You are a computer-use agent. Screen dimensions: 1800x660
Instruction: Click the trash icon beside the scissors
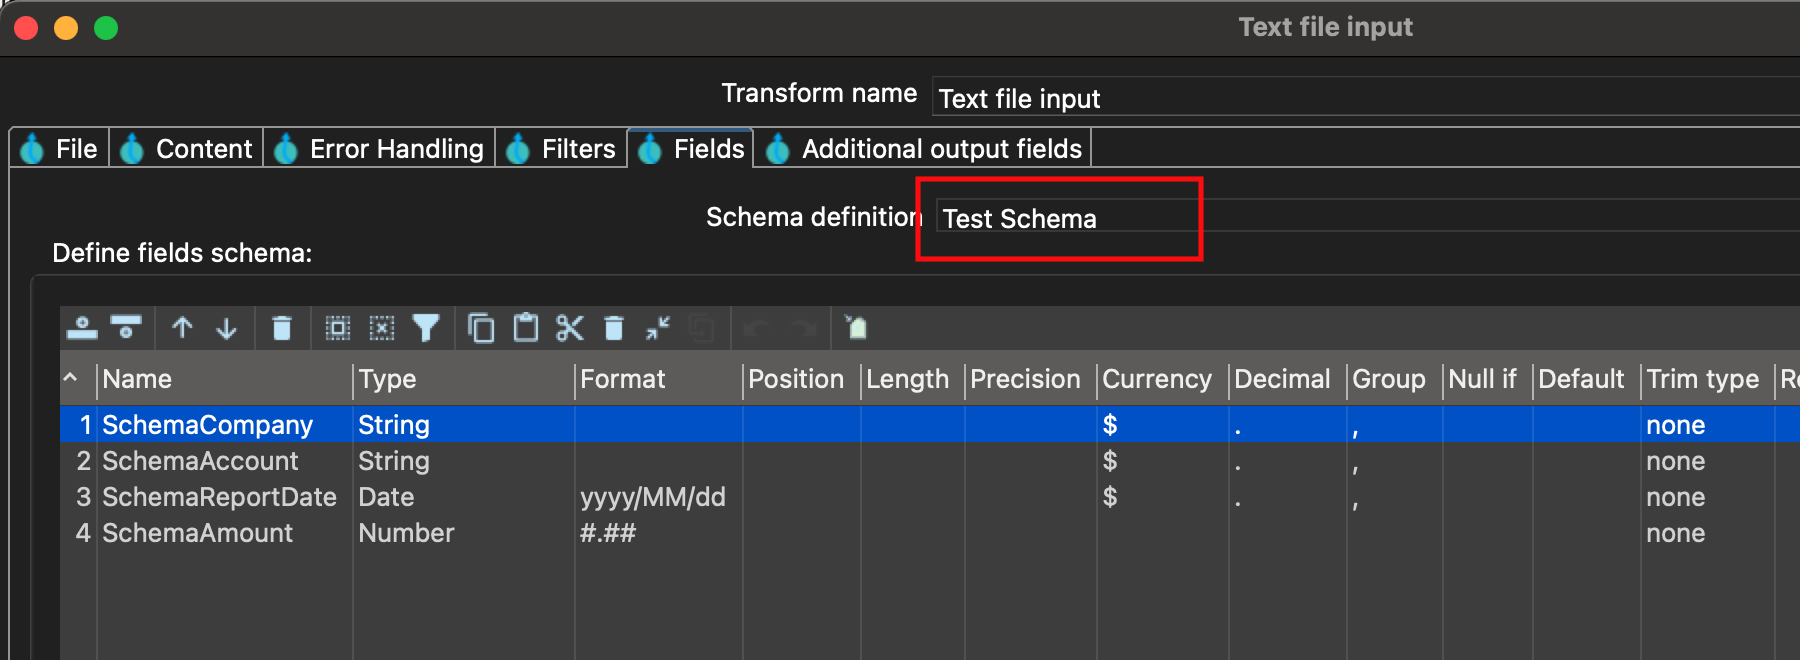614,328
